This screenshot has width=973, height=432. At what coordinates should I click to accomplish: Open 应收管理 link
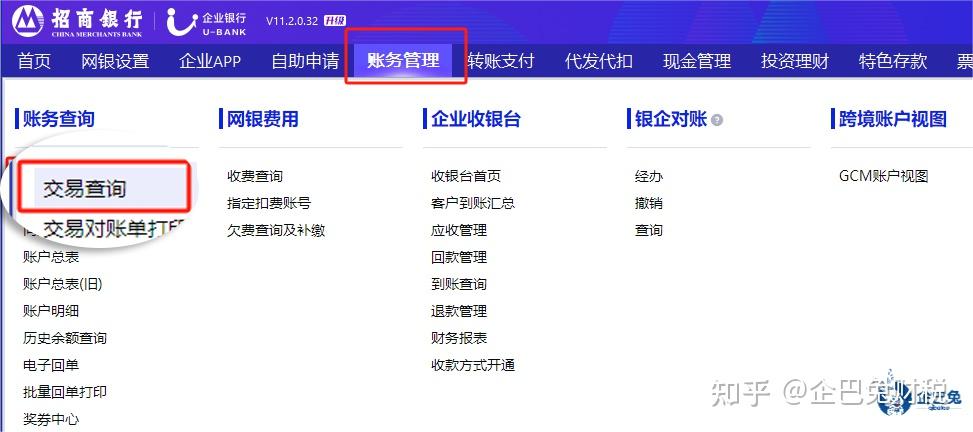click(459, 230)
